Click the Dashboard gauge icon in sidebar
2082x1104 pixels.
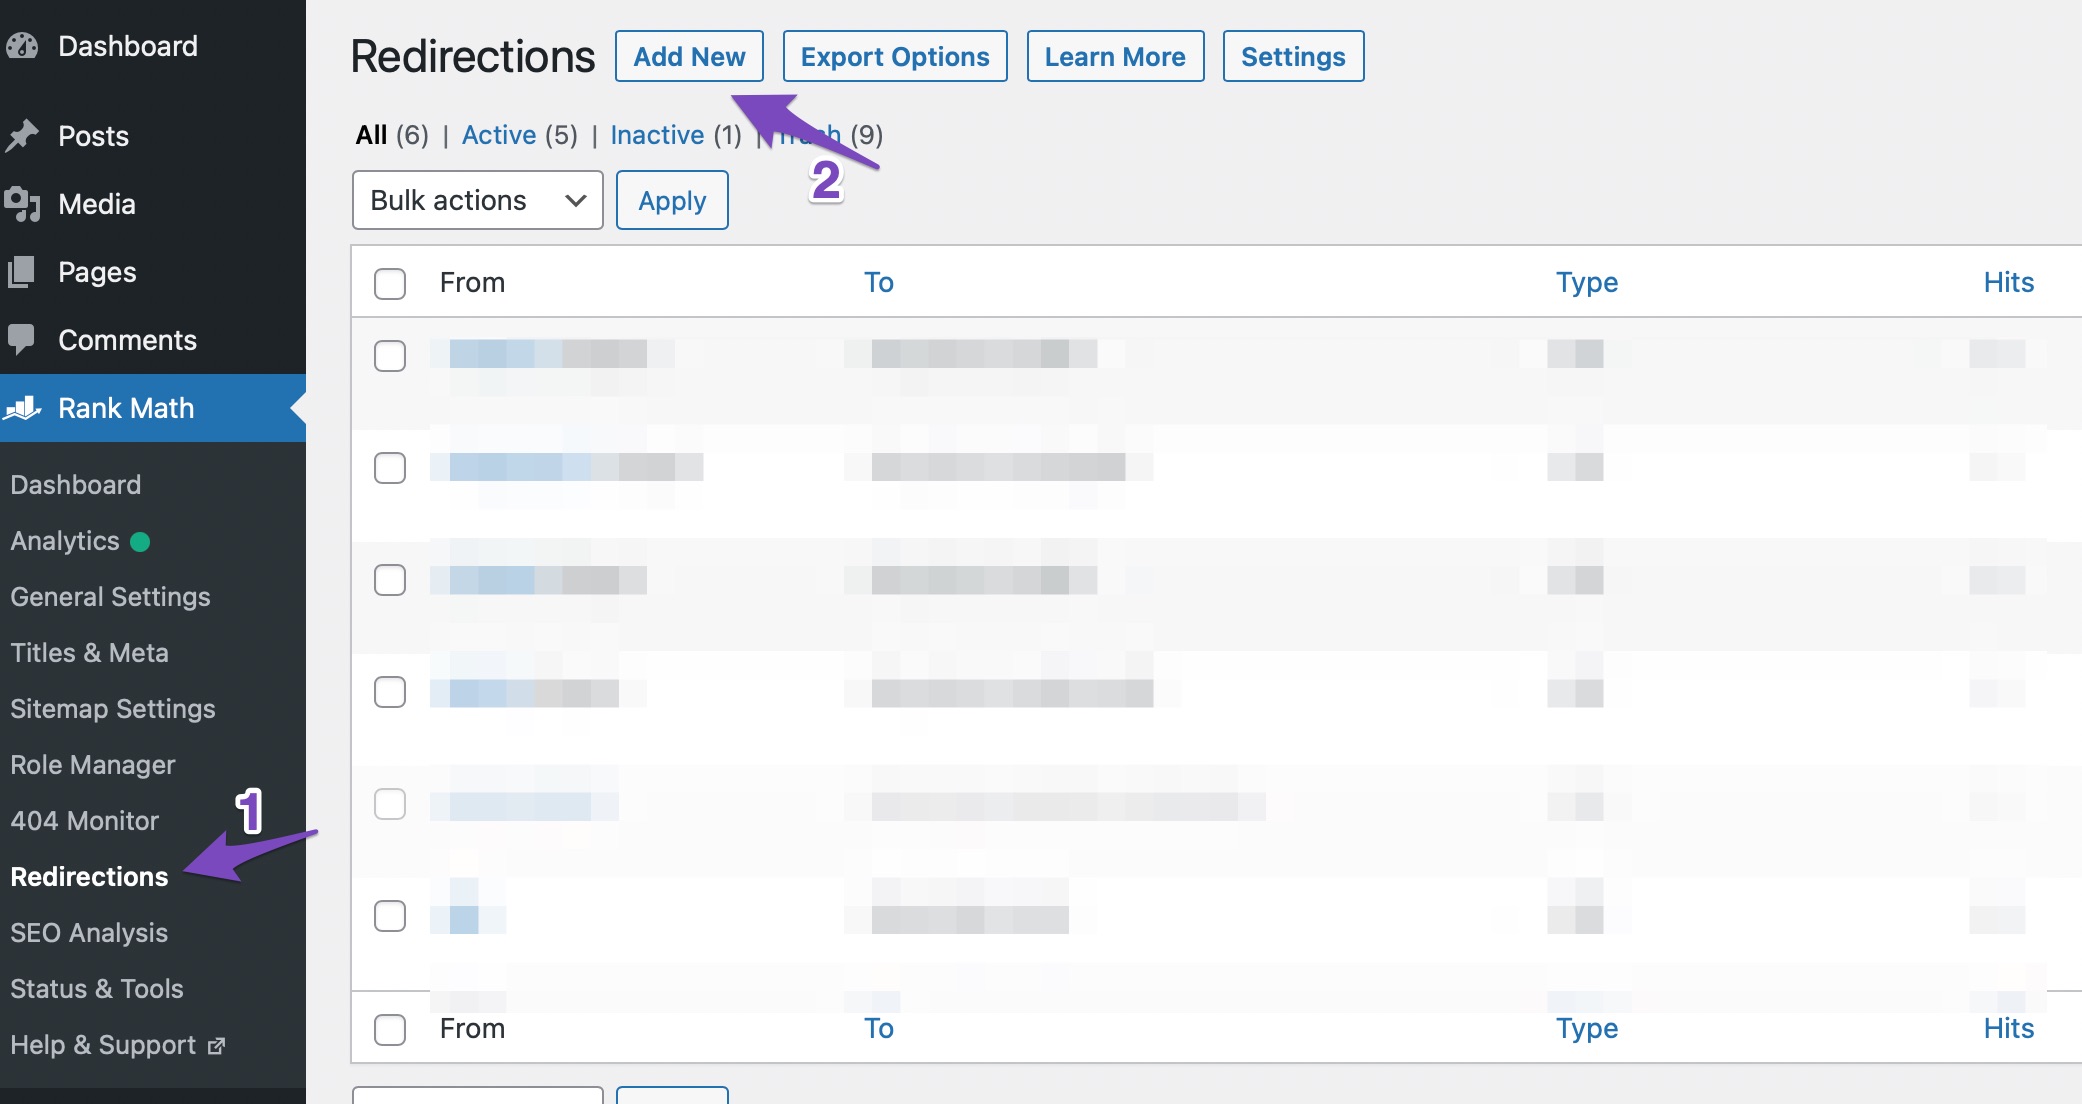[x=22, y=46]
